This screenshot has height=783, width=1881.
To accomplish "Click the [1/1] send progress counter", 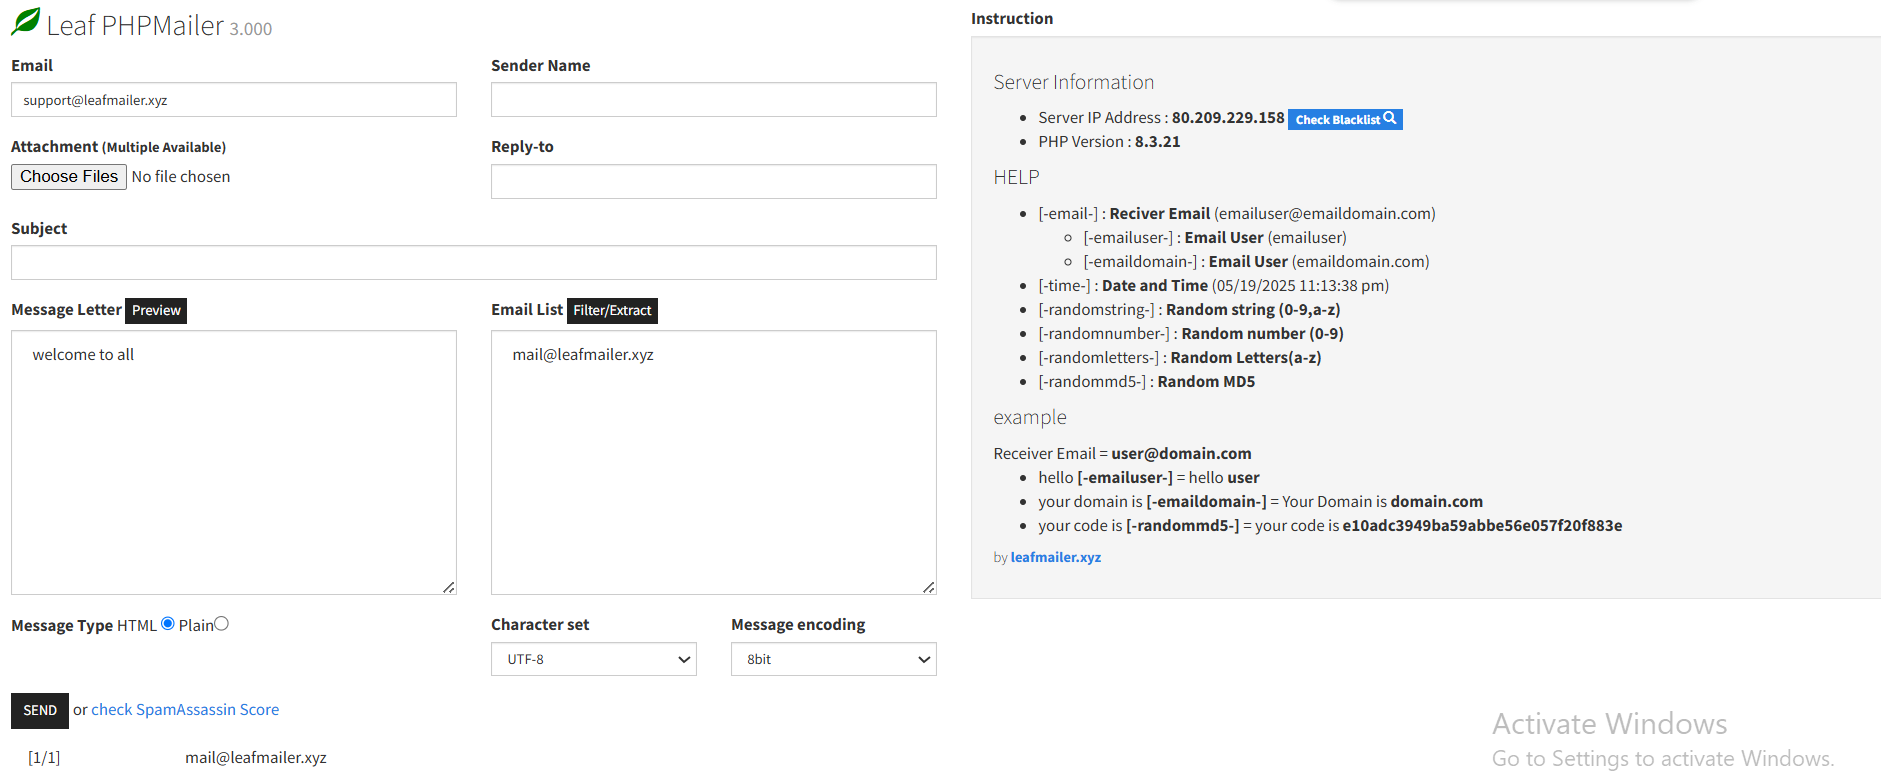I will (44, 757).
